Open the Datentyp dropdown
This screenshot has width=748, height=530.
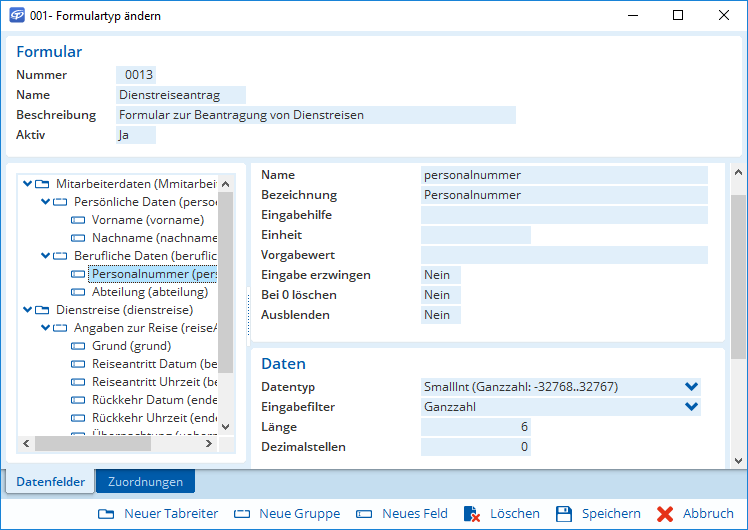click(x=690, y=387)
